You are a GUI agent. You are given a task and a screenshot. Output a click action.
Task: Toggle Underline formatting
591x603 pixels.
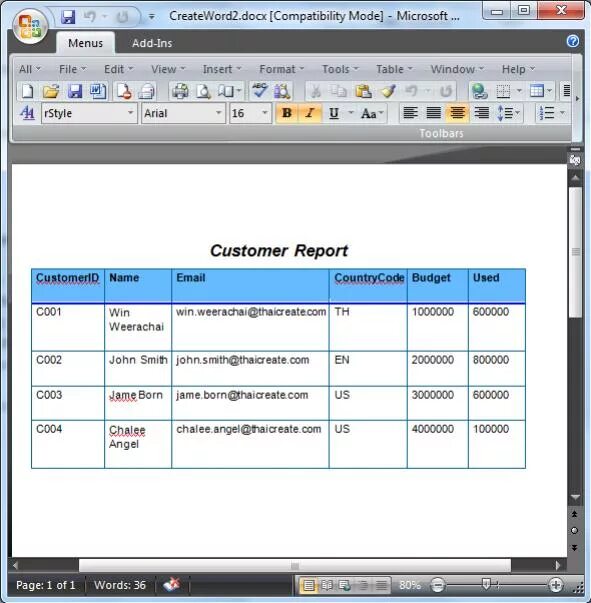click(x=334, y=113)
